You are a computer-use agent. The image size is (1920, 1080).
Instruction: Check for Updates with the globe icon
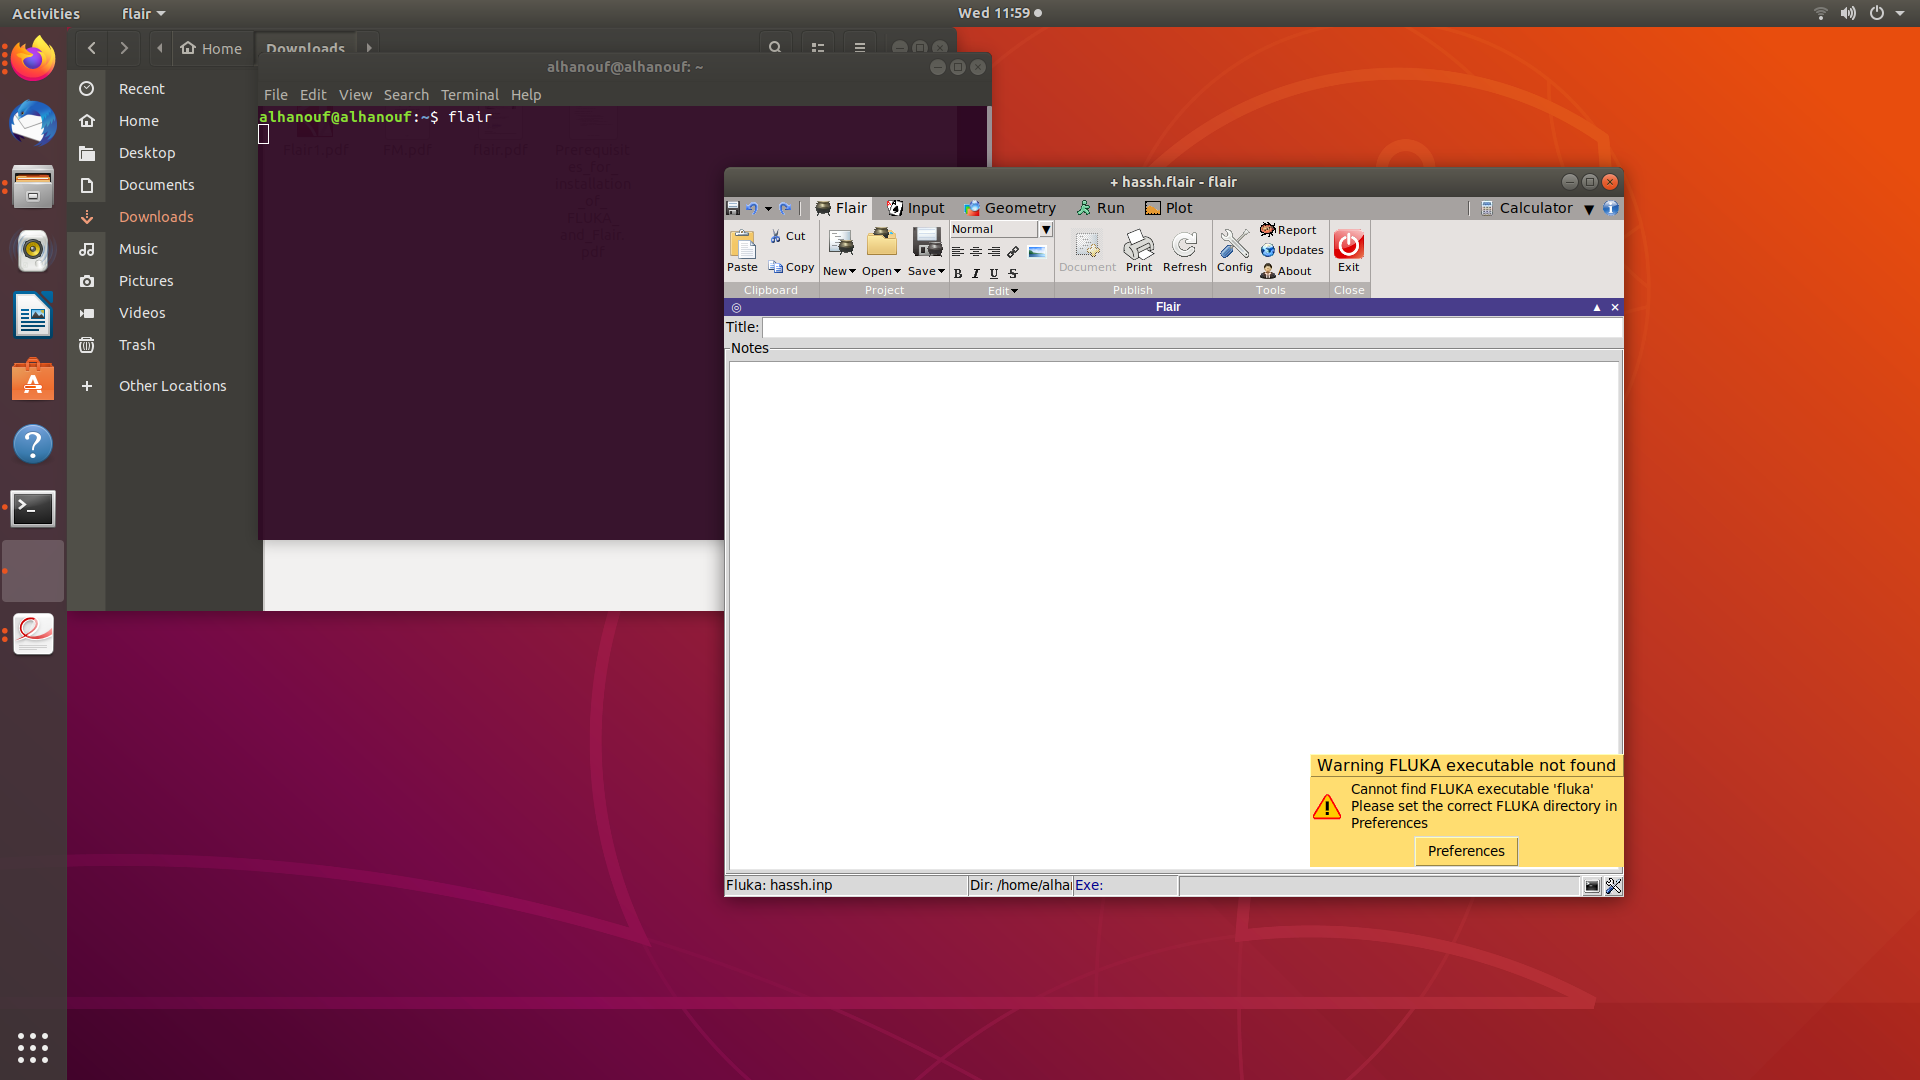coord(1292,250)
